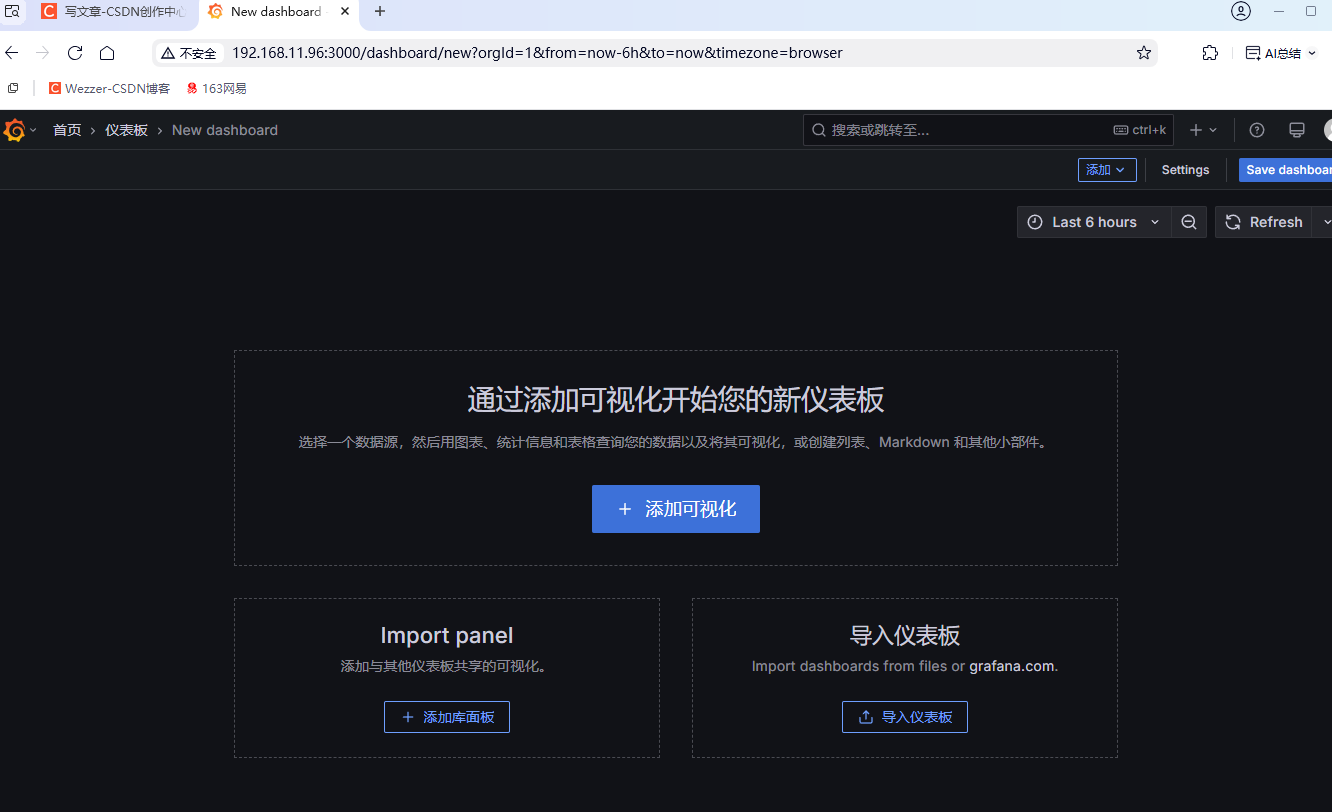Click the Refresh button

tap(1264, 222)
